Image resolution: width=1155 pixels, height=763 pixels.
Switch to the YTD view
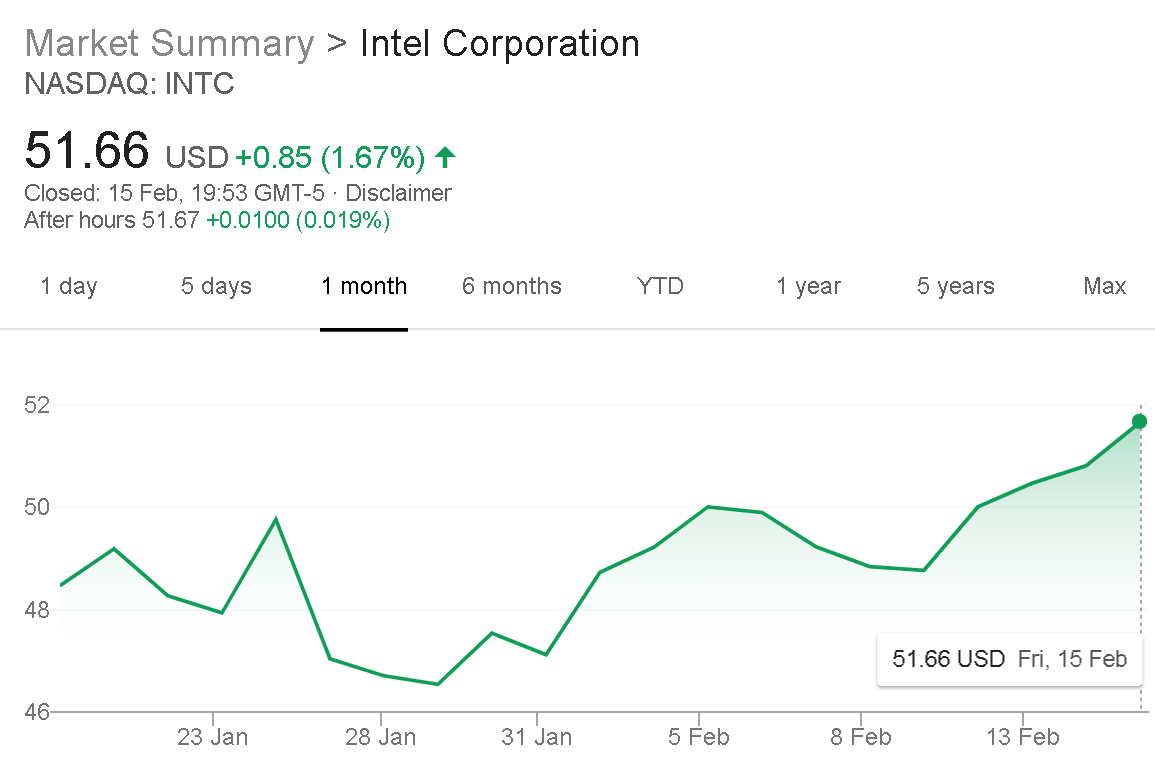click(660, 286)
